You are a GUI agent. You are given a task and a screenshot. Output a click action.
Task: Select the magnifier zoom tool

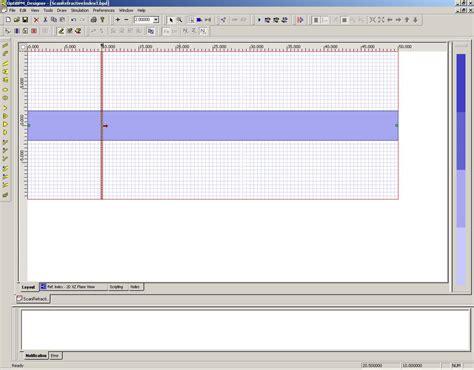[x=180, y=20]
